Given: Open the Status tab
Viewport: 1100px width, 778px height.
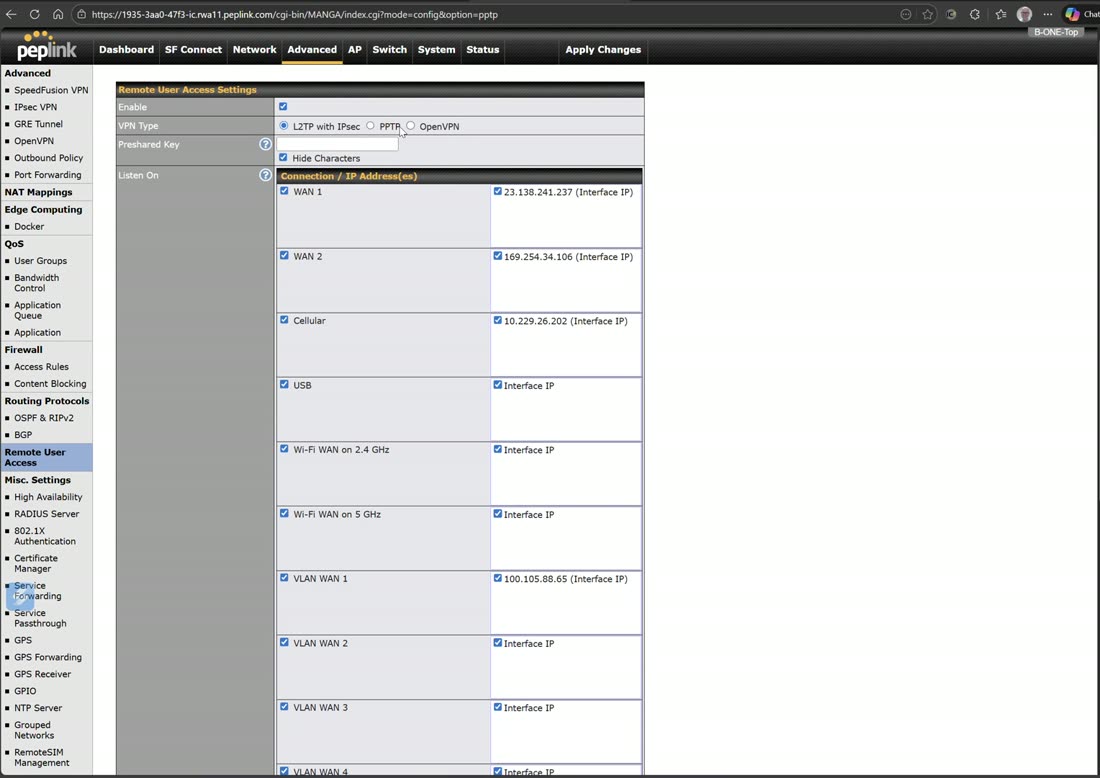Looking at the screenshot, I should click(483, 50).
